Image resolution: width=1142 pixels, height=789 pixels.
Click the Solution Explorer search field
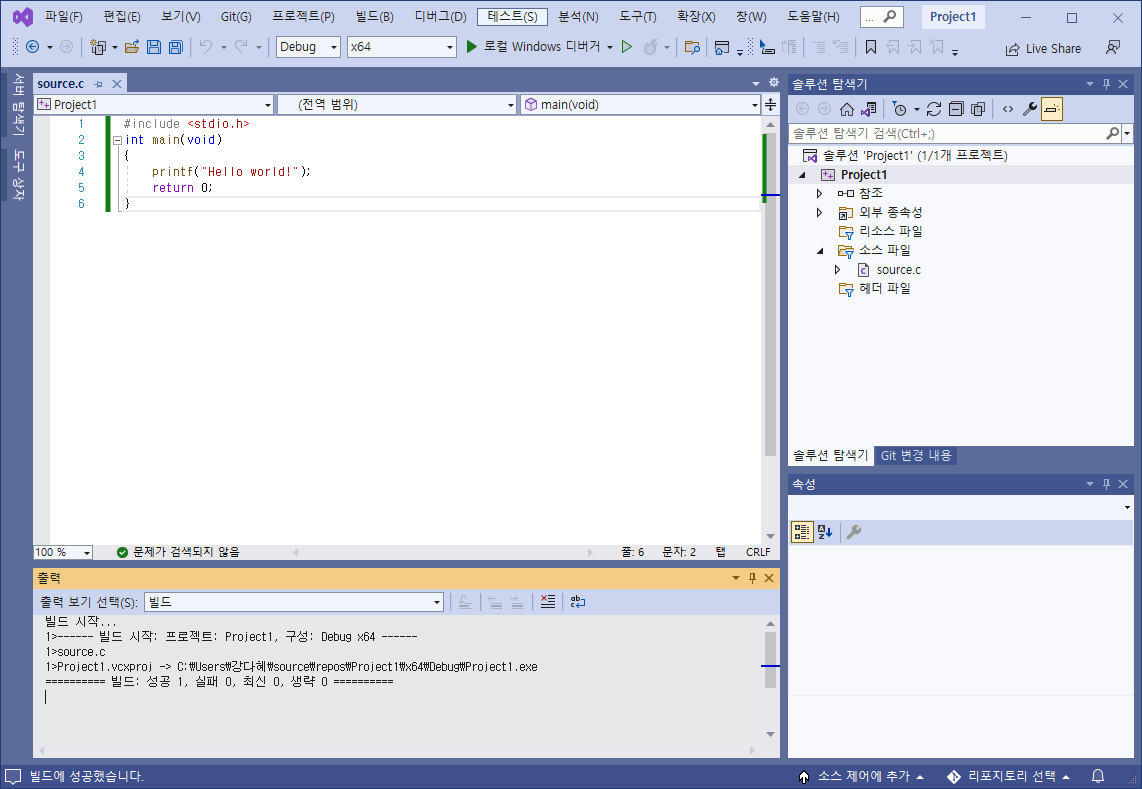947,133
